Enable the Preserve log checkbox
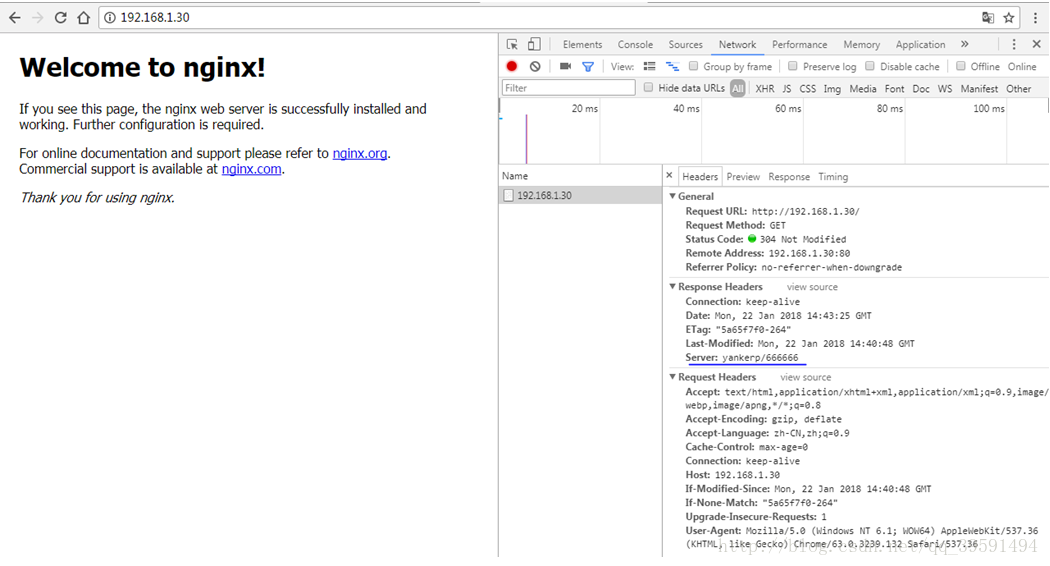Image resolution: width=1050 pixels, height=566 pixels. 793,66
